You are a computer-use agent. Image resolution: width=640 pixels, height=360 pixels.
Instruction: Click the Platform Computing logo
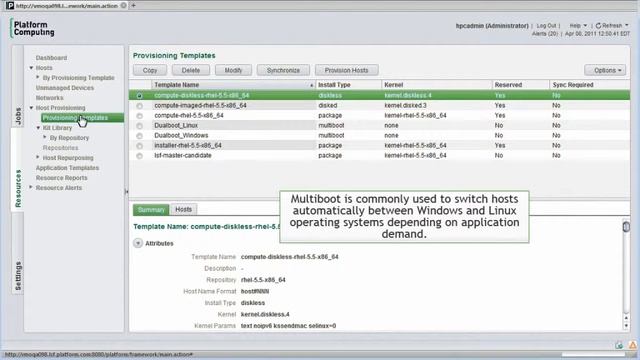[33, 29]
